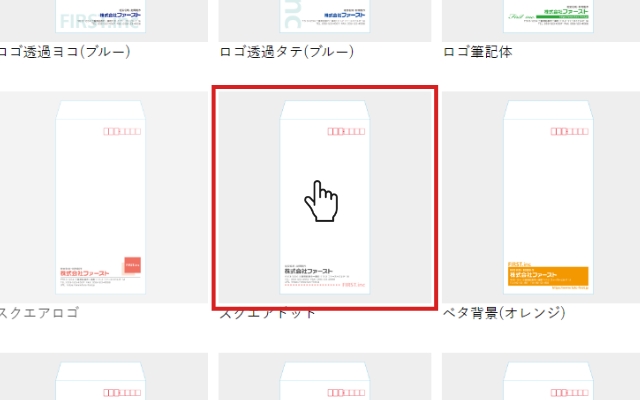Click the ベタ背景(オレンジ) caption text
The image size is (640, 400).
click(x=504, y=313)
